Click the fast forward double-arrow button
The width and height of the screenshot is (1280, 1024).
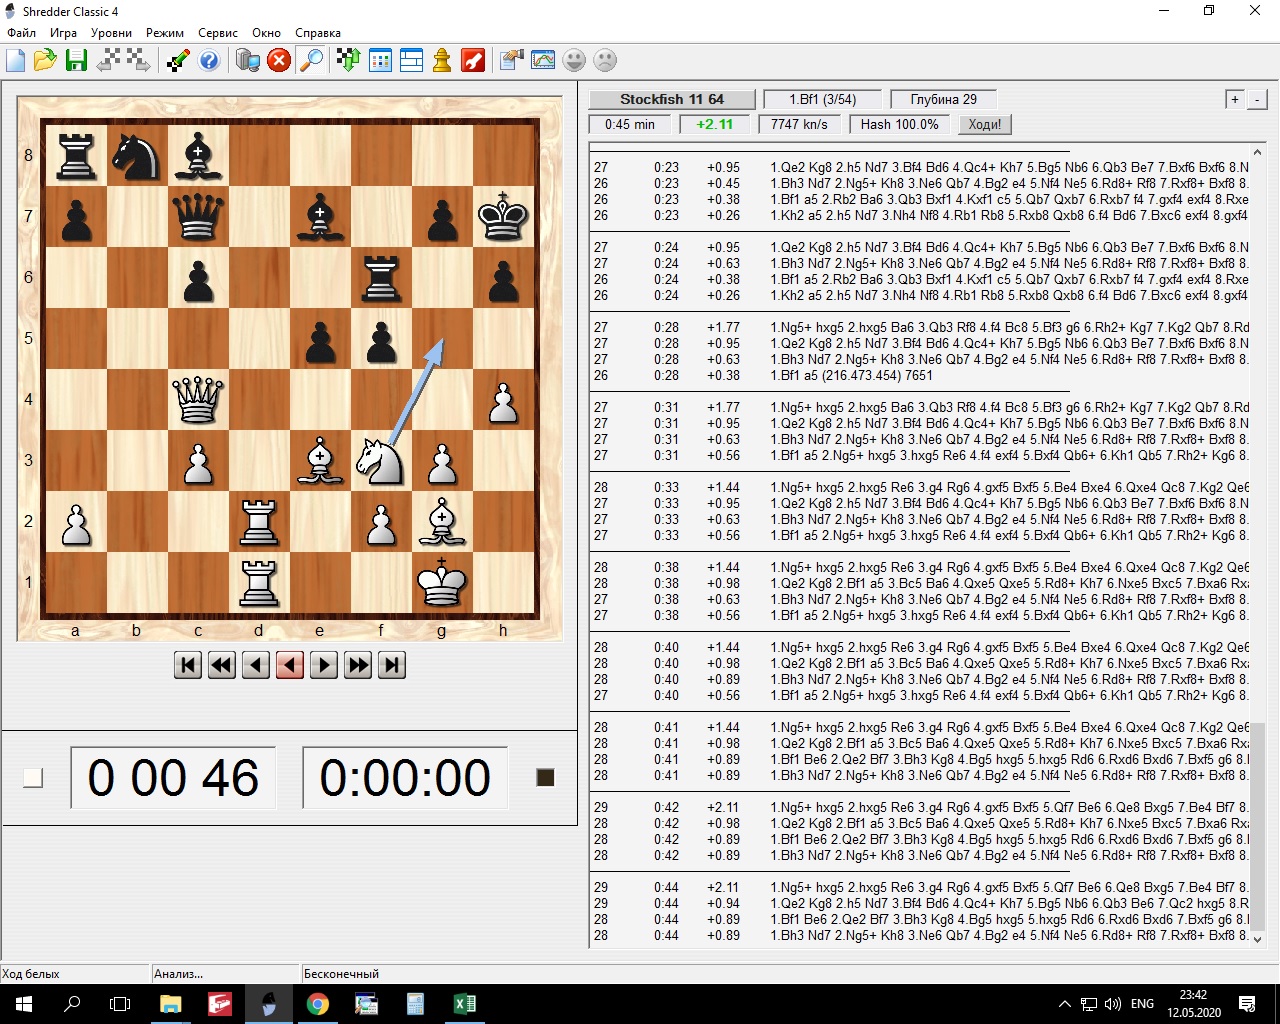(358, 665)
